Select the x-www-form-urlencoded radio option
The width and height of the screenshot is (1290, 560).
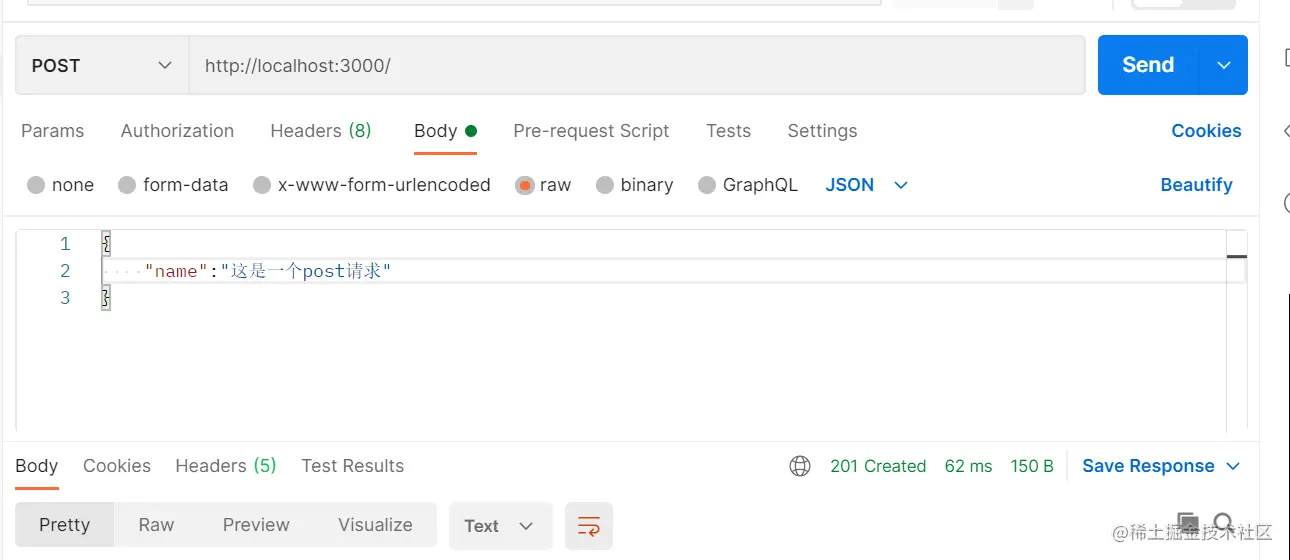pyautogui.click(x=262, y=185)
